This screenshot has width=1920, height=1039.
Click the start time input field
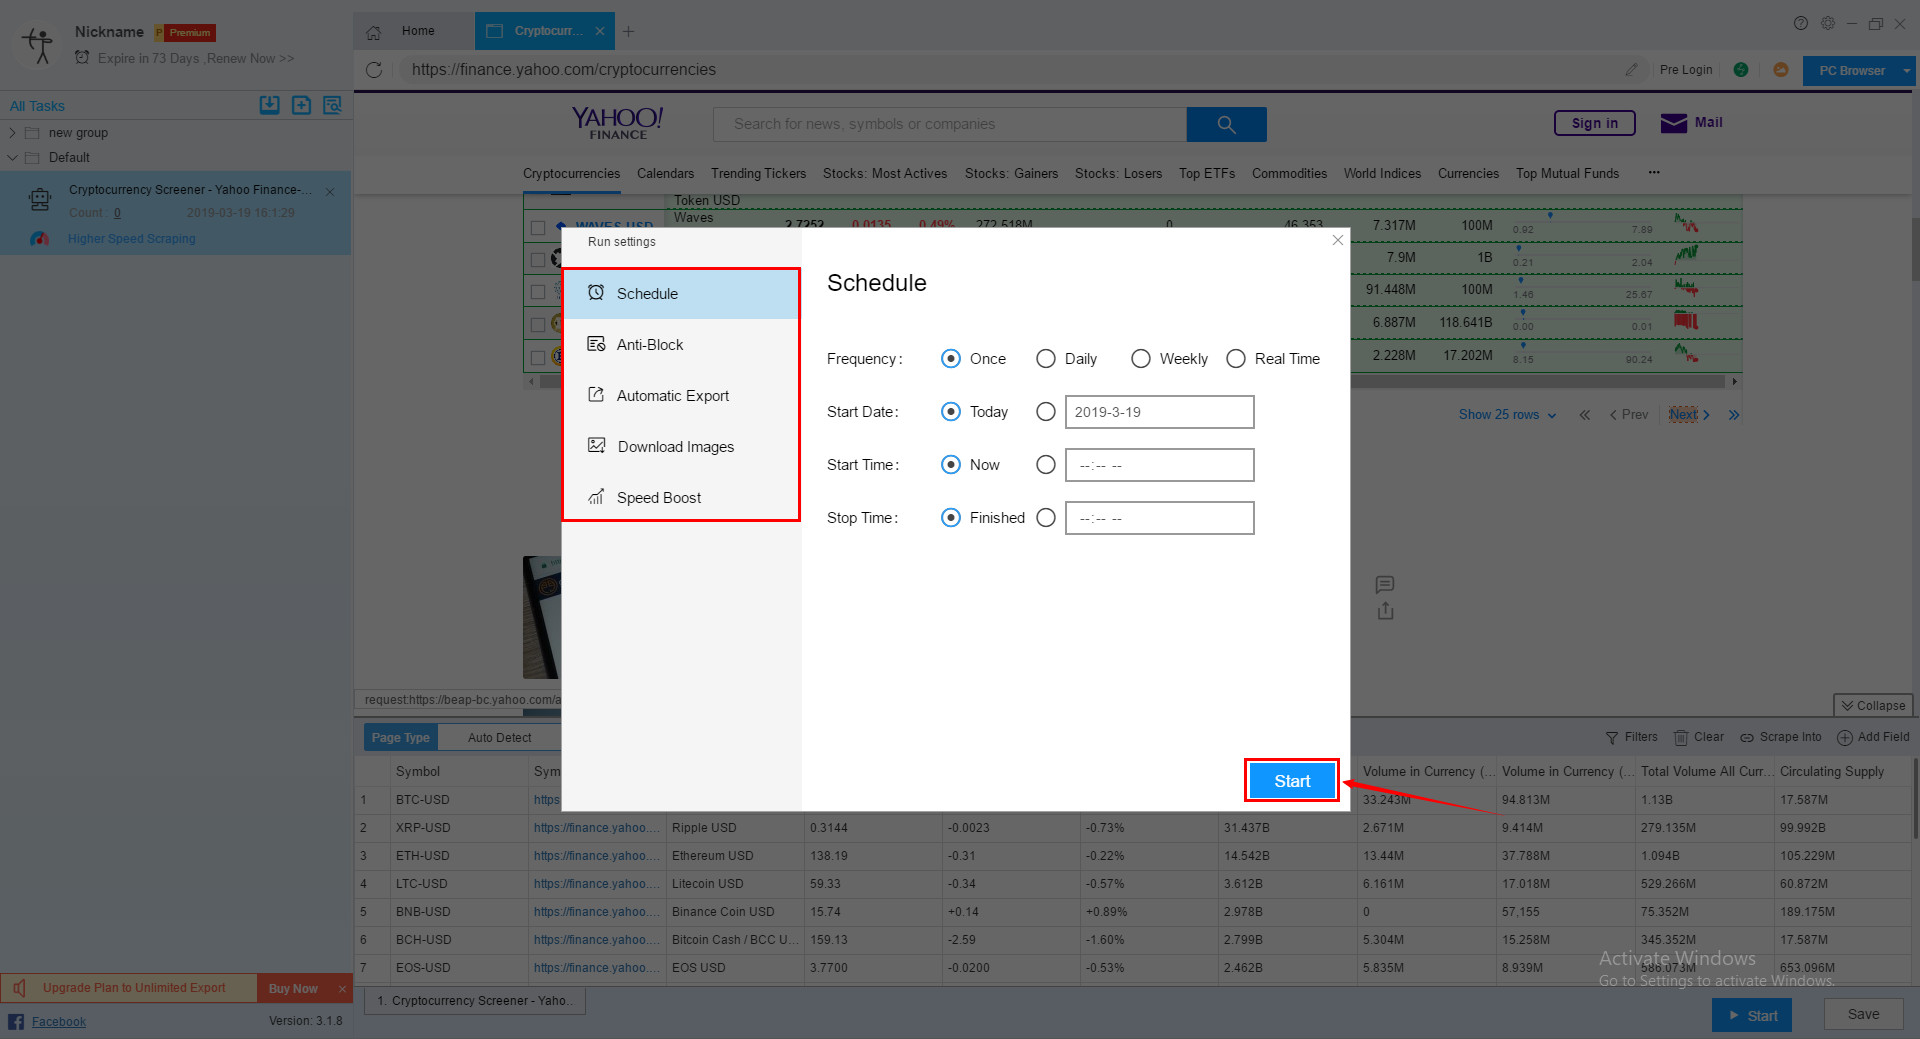pos(1159,465)
